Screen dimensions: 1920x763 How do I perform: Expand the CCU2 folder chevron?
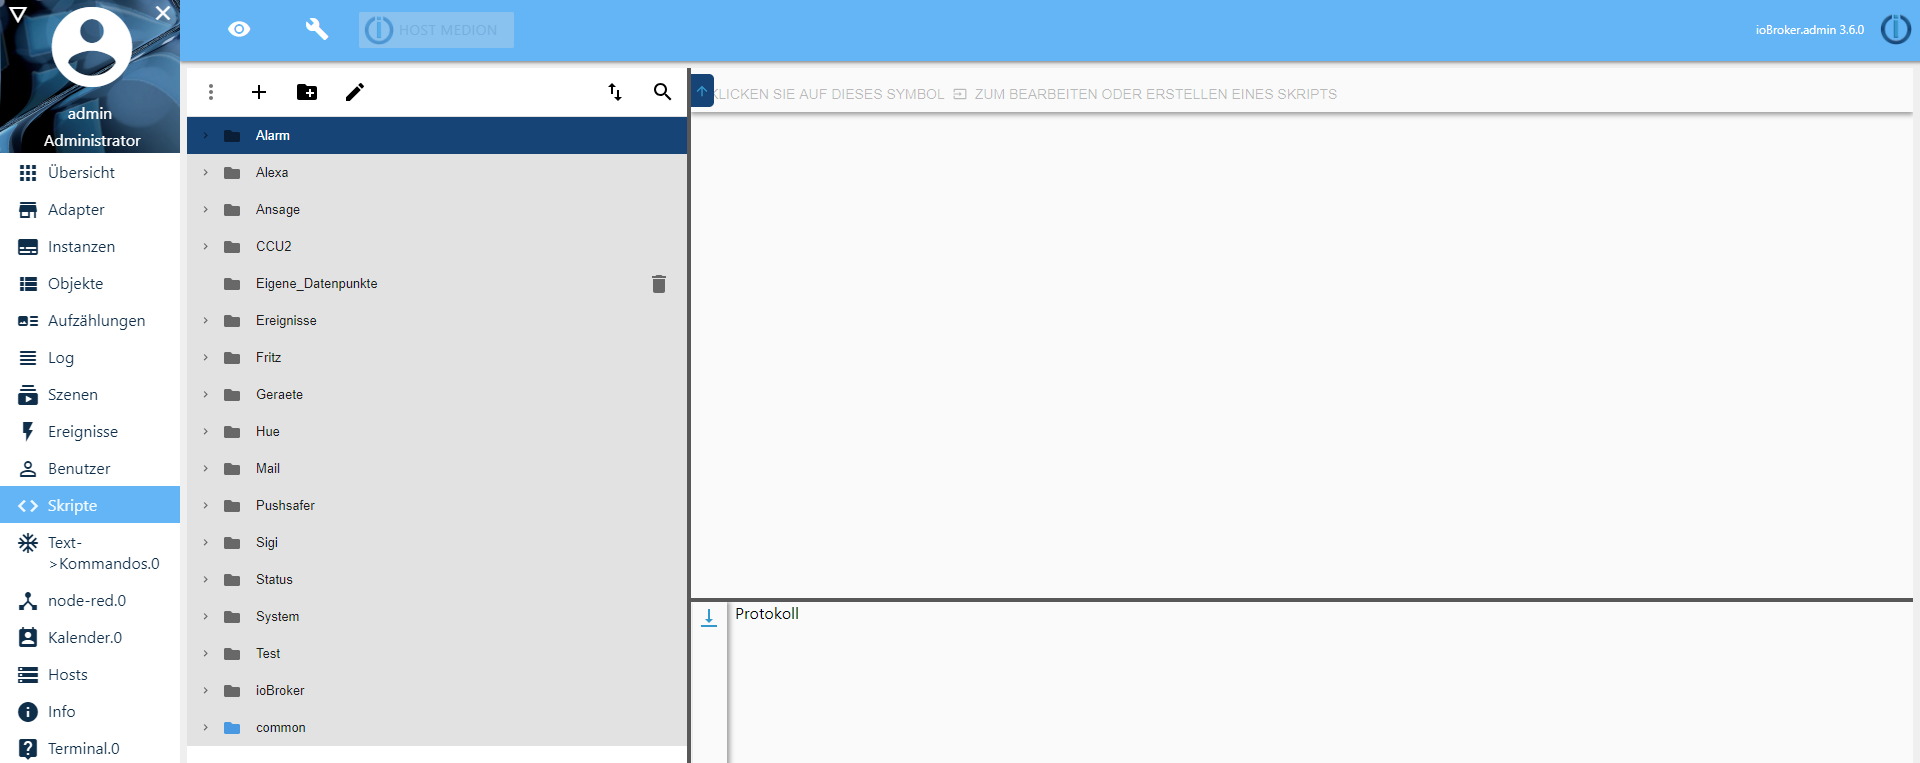pos(206,246)
